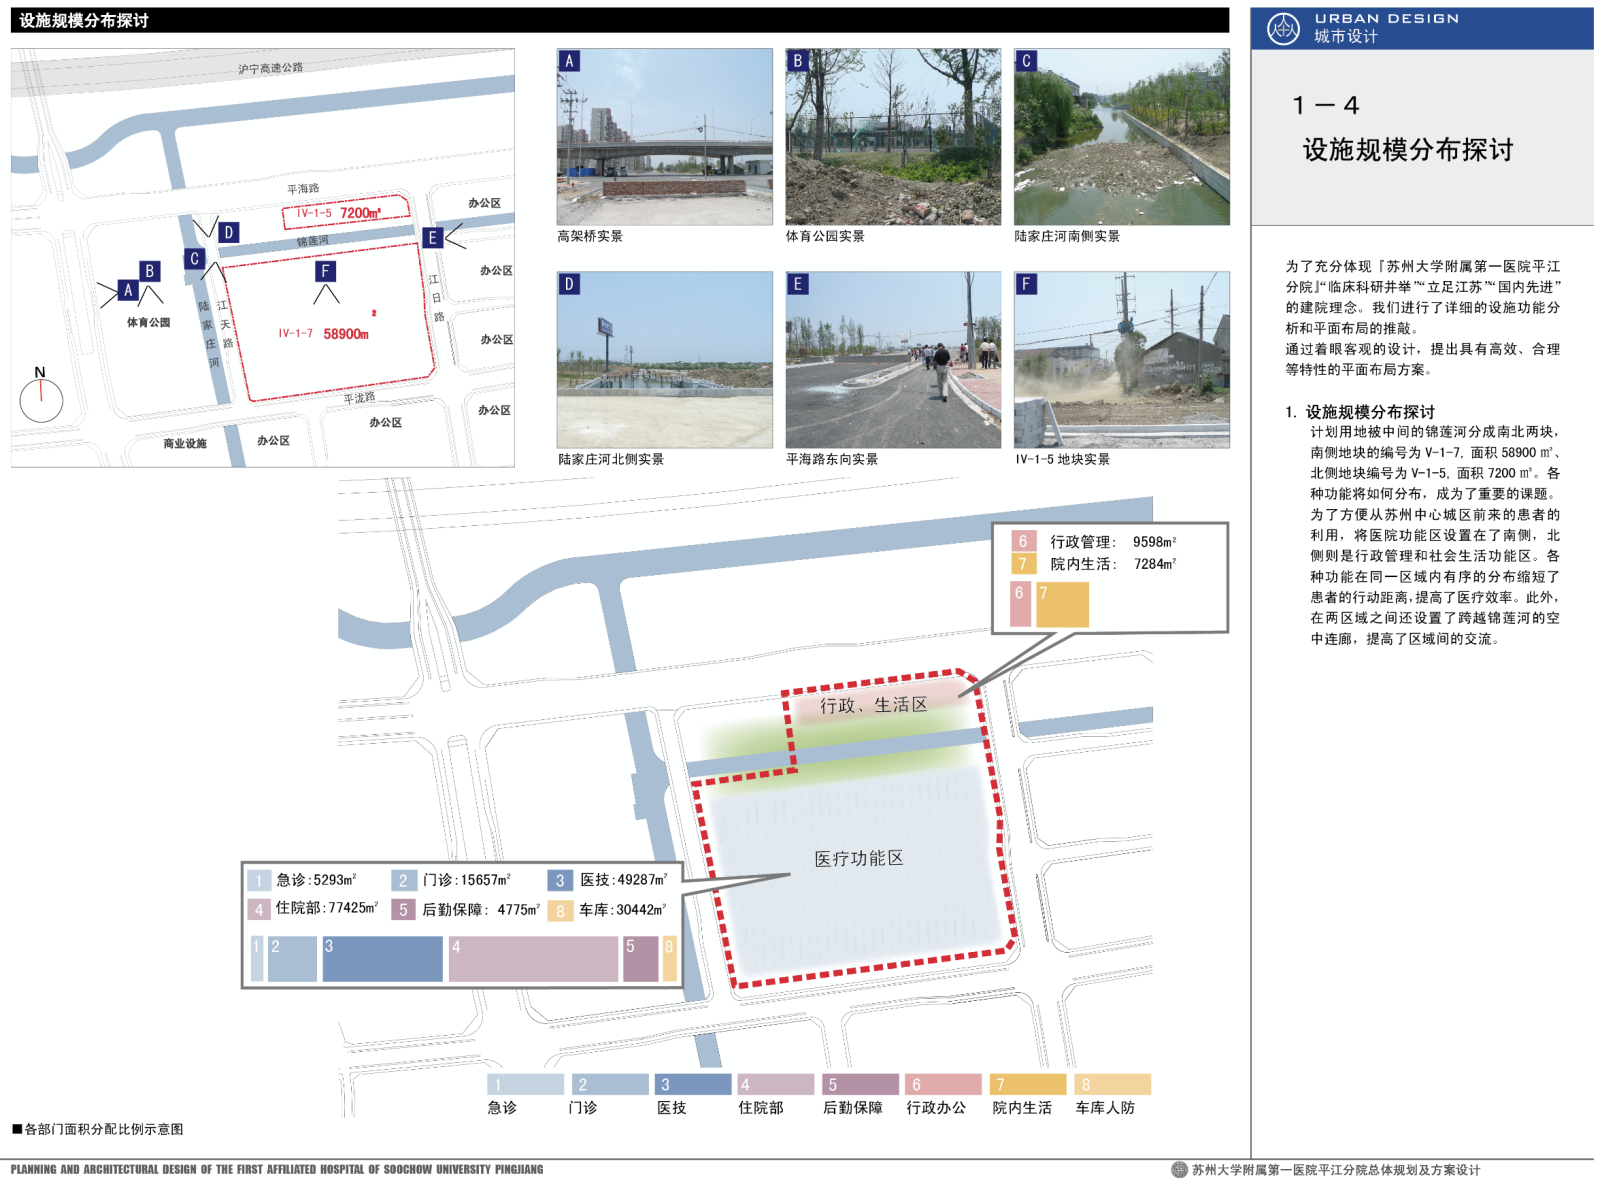Click the blue A badge on 高架桥实景 photo
This screenshot has height=1184, width=1600.
[x=570, y=61]
